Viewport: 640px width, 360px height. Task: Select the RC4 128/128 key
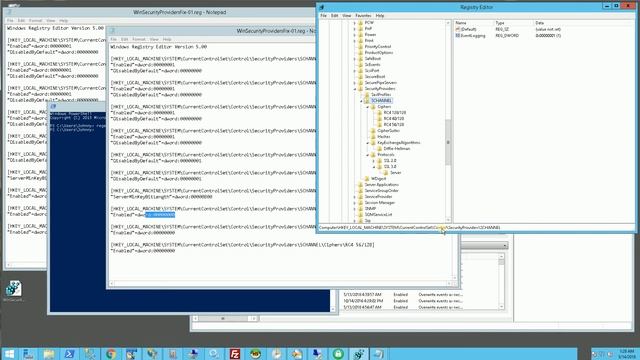click(395, 113)
